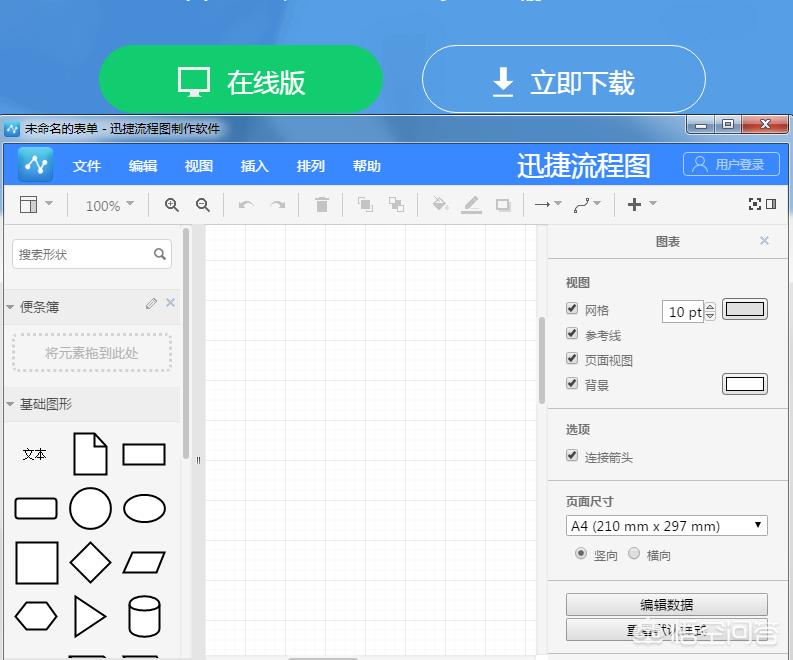The width and height of the screenshot is (793, 660).
Task: Click the redo arrow icon
Action: (x=278, y=205)
